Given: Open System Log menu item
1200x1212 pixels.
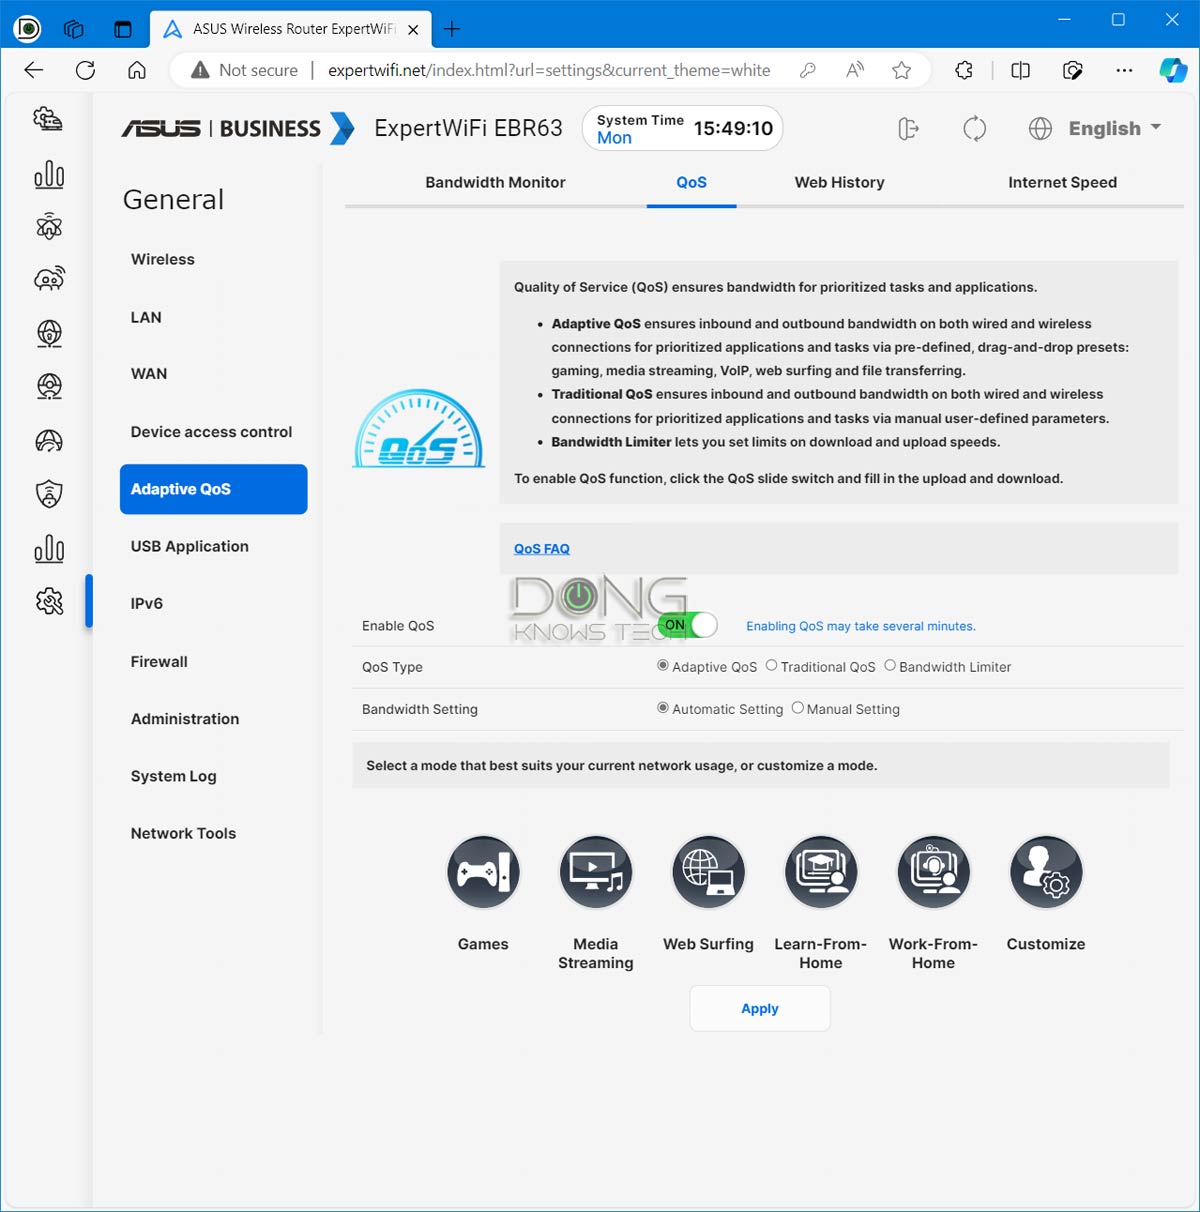Looking at the screenshot, I should (x=173, y=776).
